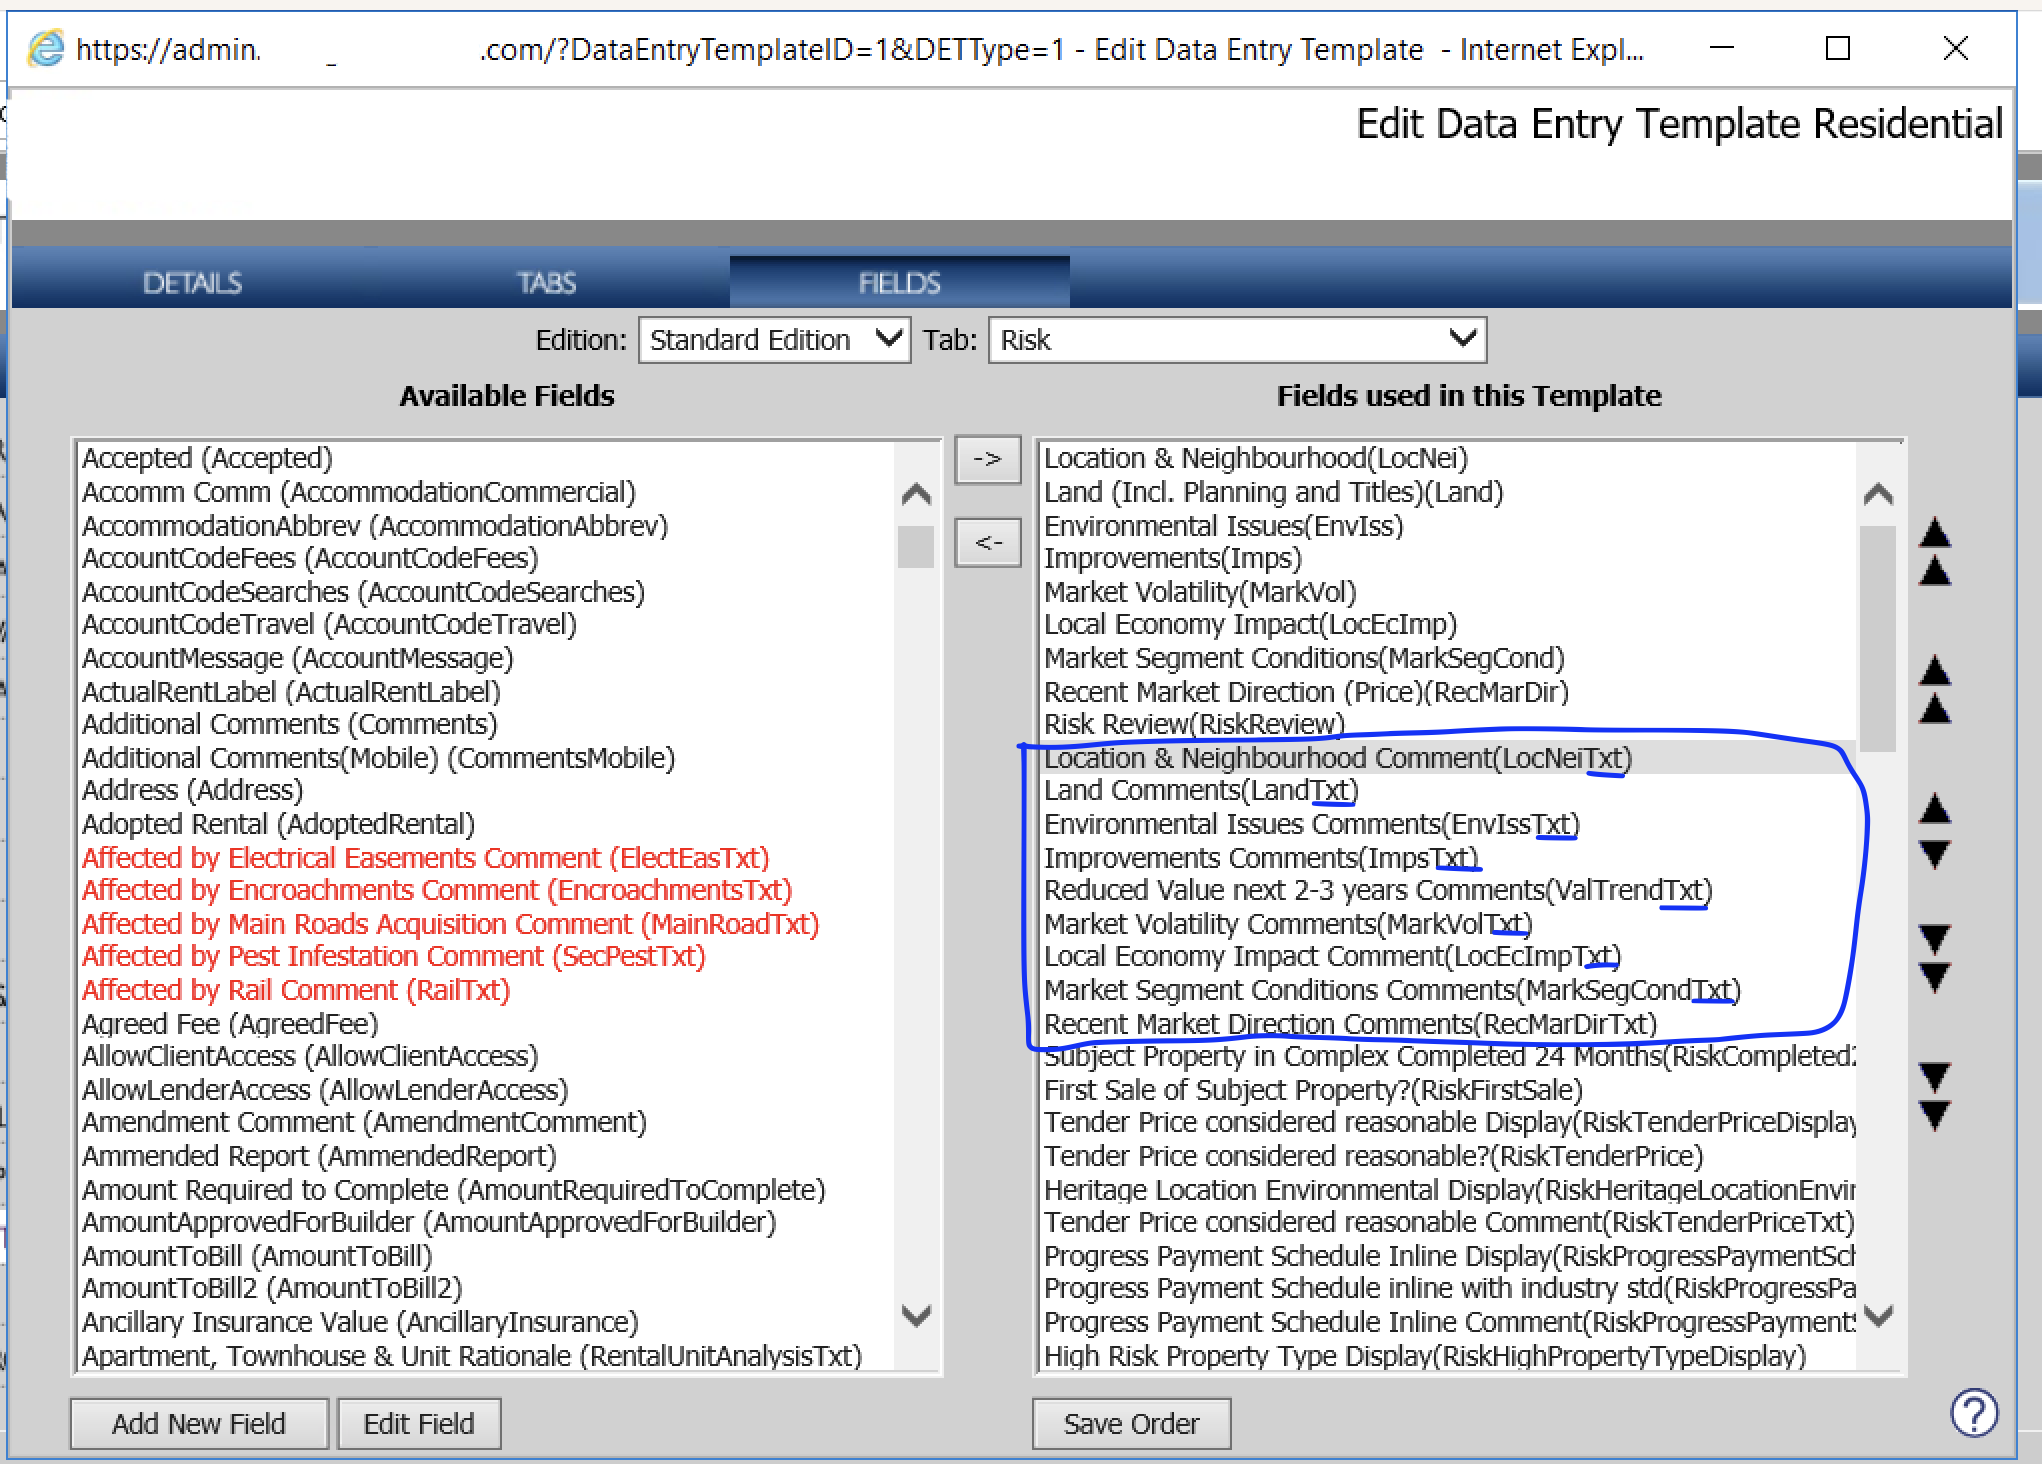
Task: Select 'Amendment Comment' field
Action: pyautogui.click(x=364, y=1122)
